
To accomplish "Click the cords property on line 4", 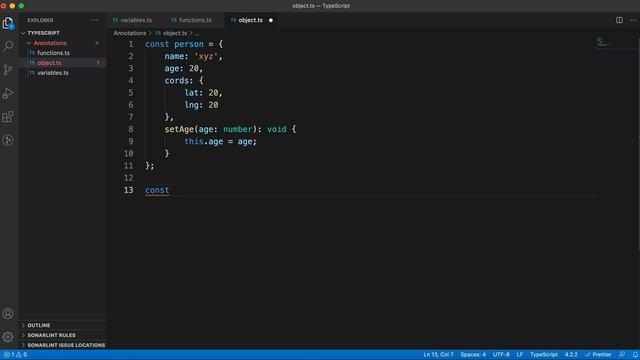I will [x=176, y=81].
